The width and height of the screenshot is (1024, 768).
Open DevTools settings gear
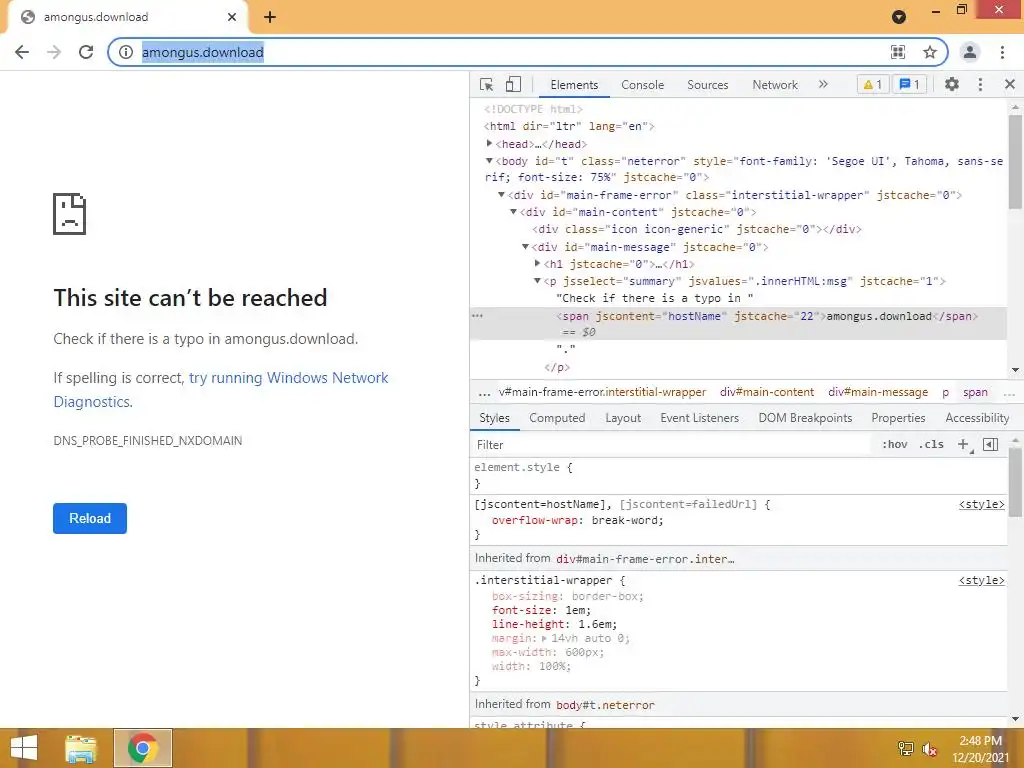(952, 84)
